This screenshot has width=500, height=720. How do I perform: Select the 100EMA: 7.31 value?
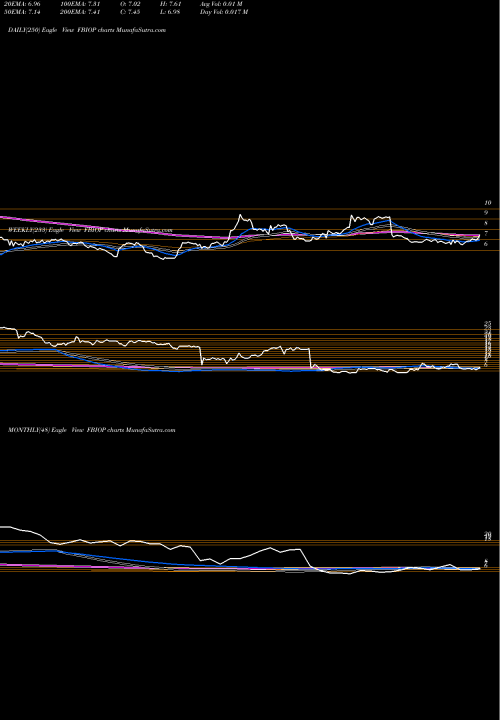[80, 4]
